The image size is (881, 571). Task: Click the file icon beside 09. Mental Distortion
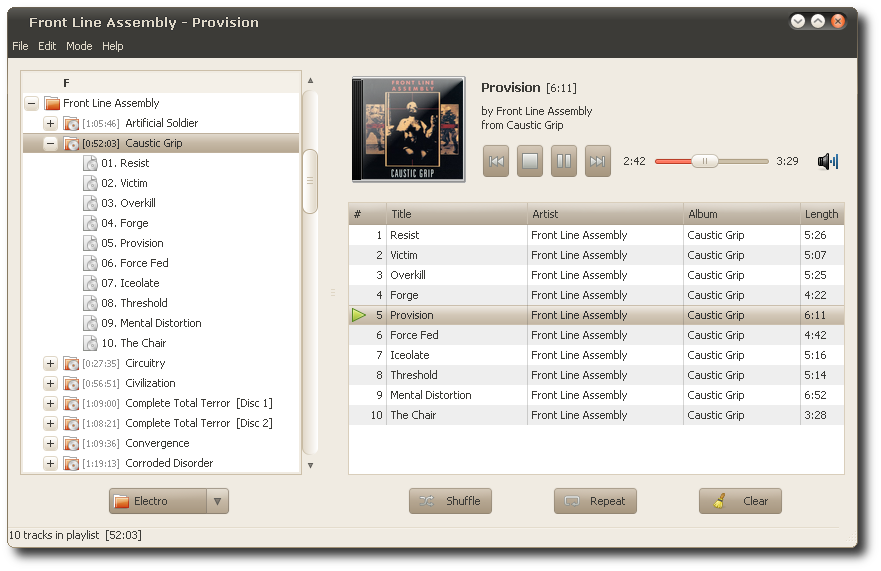(x=90, y=323)
